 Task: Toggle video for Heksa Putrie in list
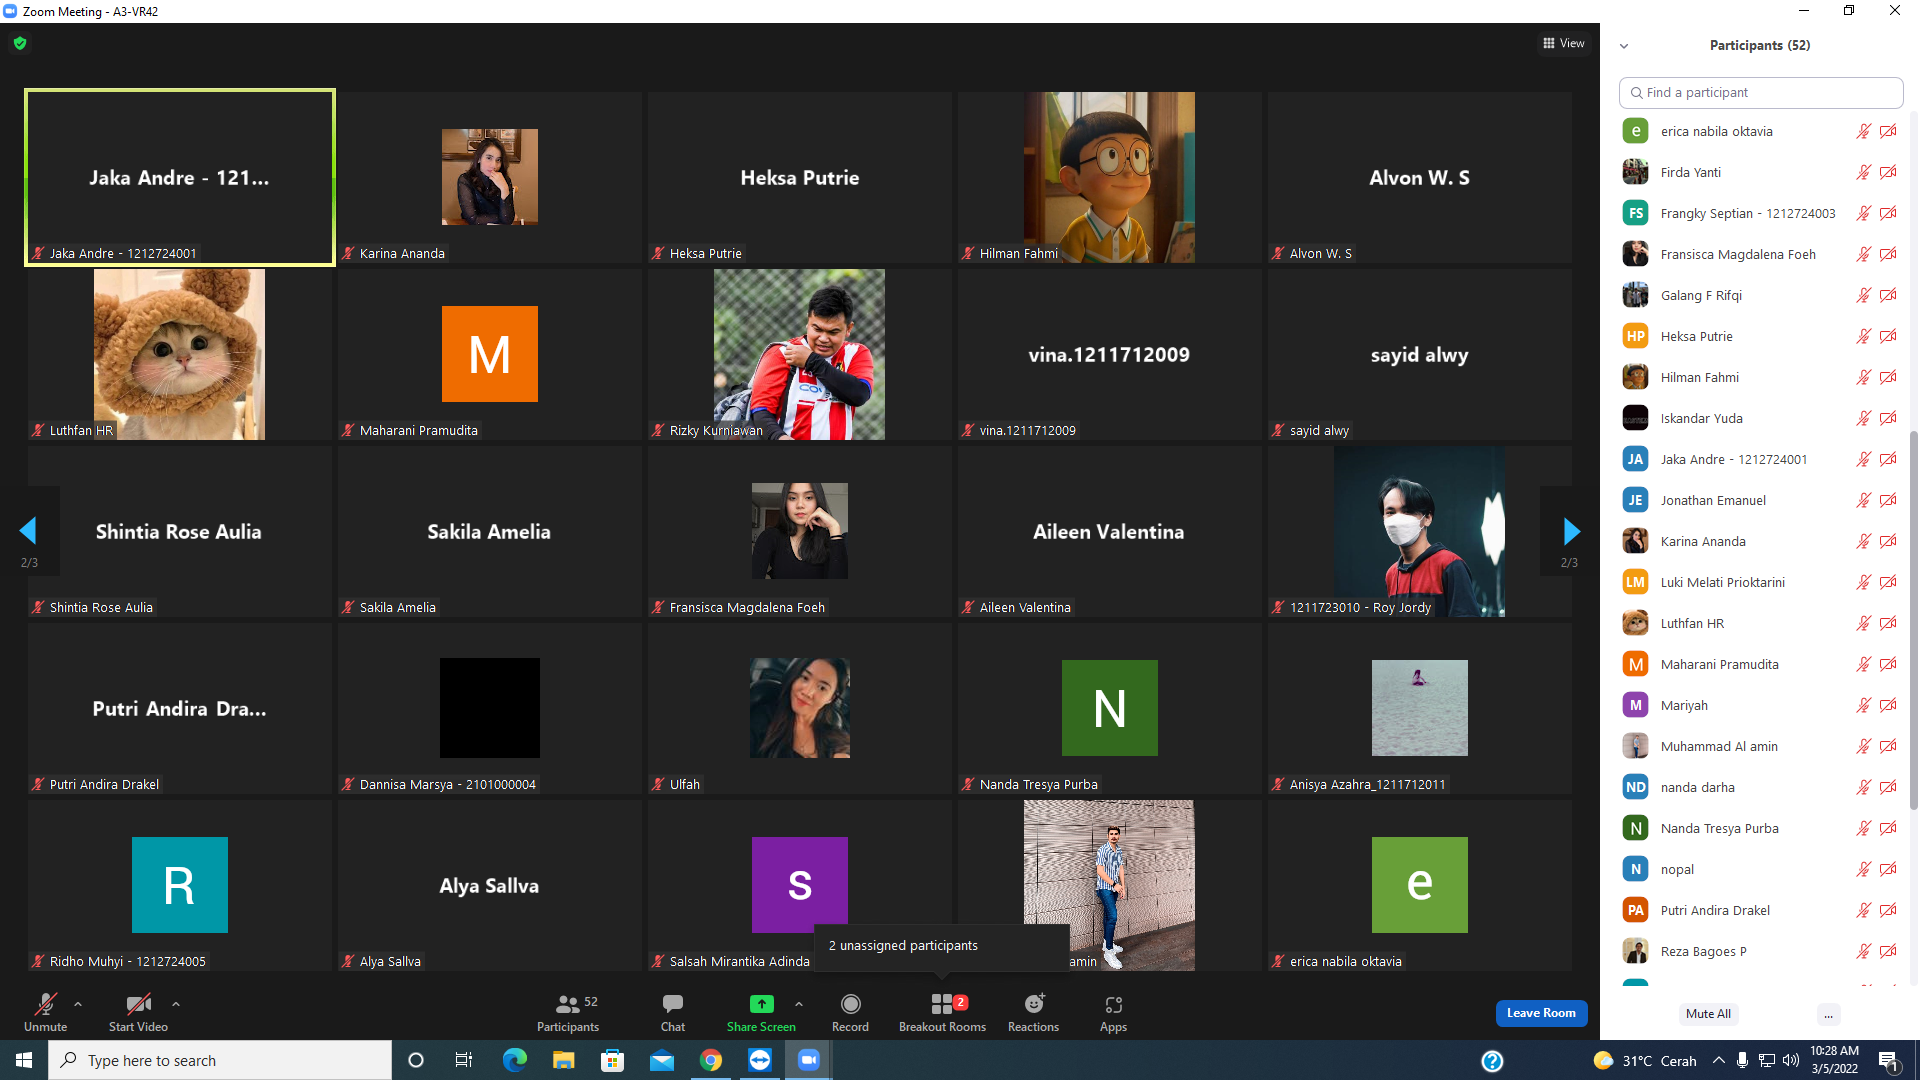(1888, 336)
